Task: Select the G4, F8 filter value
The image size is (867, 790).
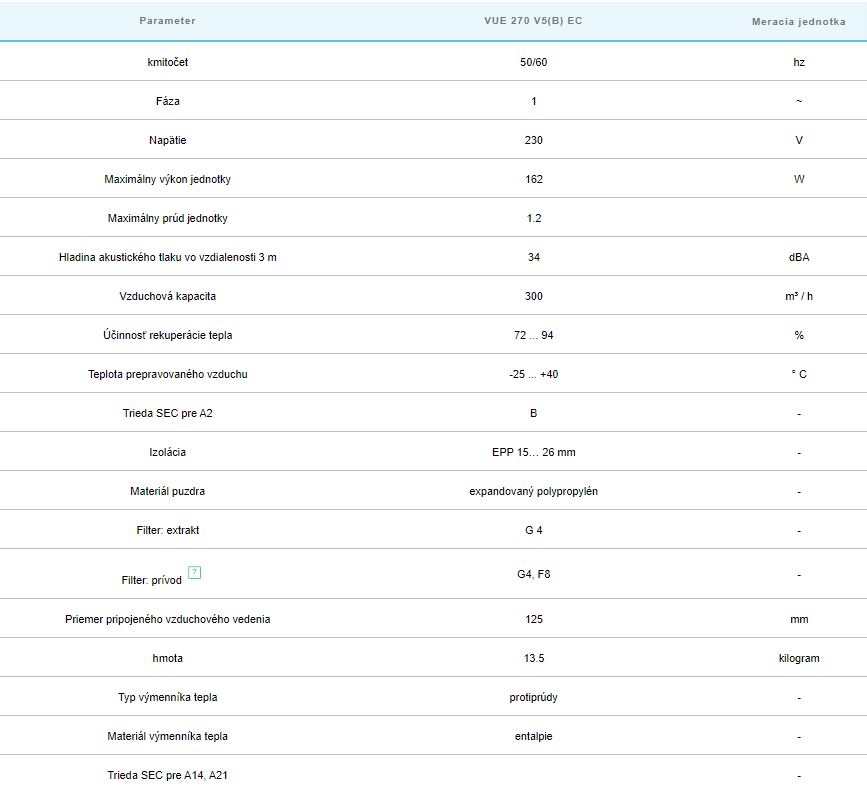Action: (533, 574)
